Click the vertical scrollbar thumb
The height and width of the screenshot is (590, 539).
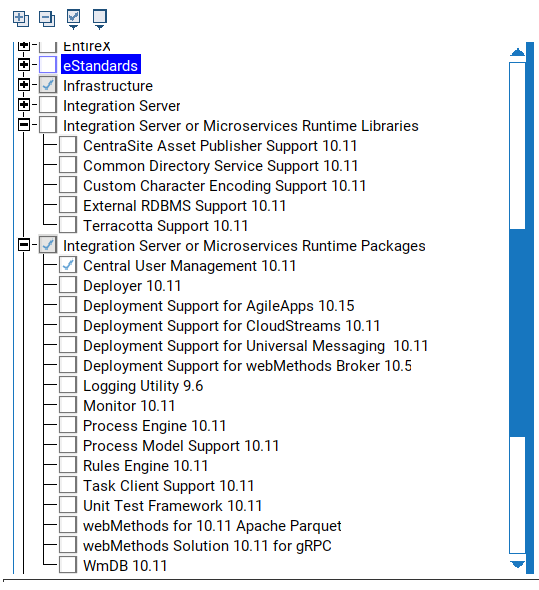[518, 333]
